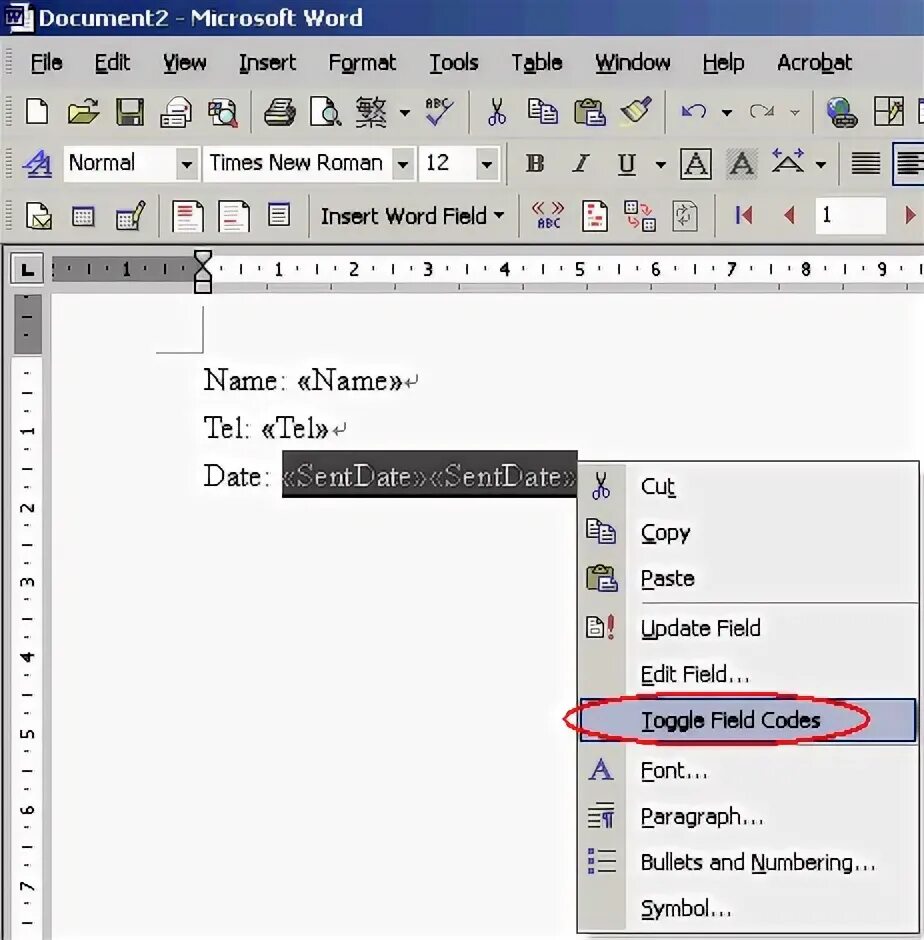Click the Print printer icon

click(279, 112)
